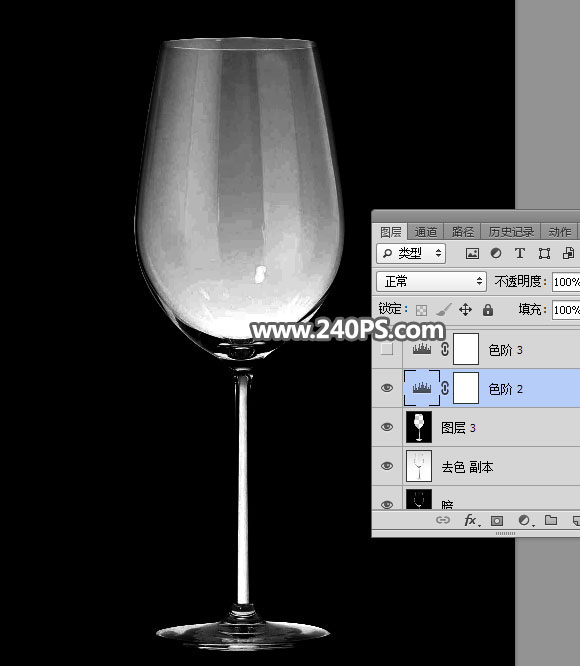The width and height of the screenshot is (580, 666).
Task: Filter layers by shape icon
Action: (544, 254)
